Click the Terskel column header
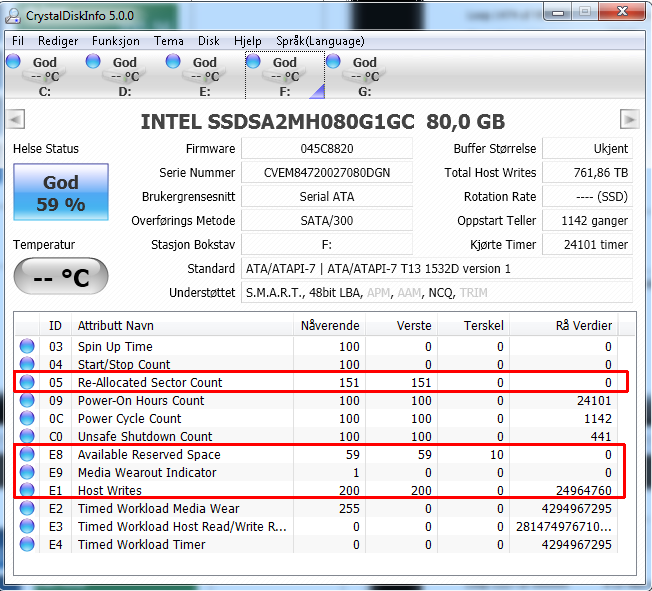The width and height of the screenshot is (652, 591). 473,325
